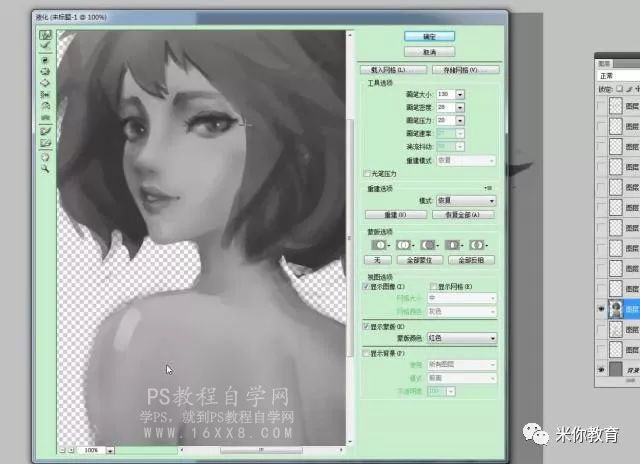Select the Freeze Mask tool
This screenshot has width=640, height=464.
click(x=45, y=131)
